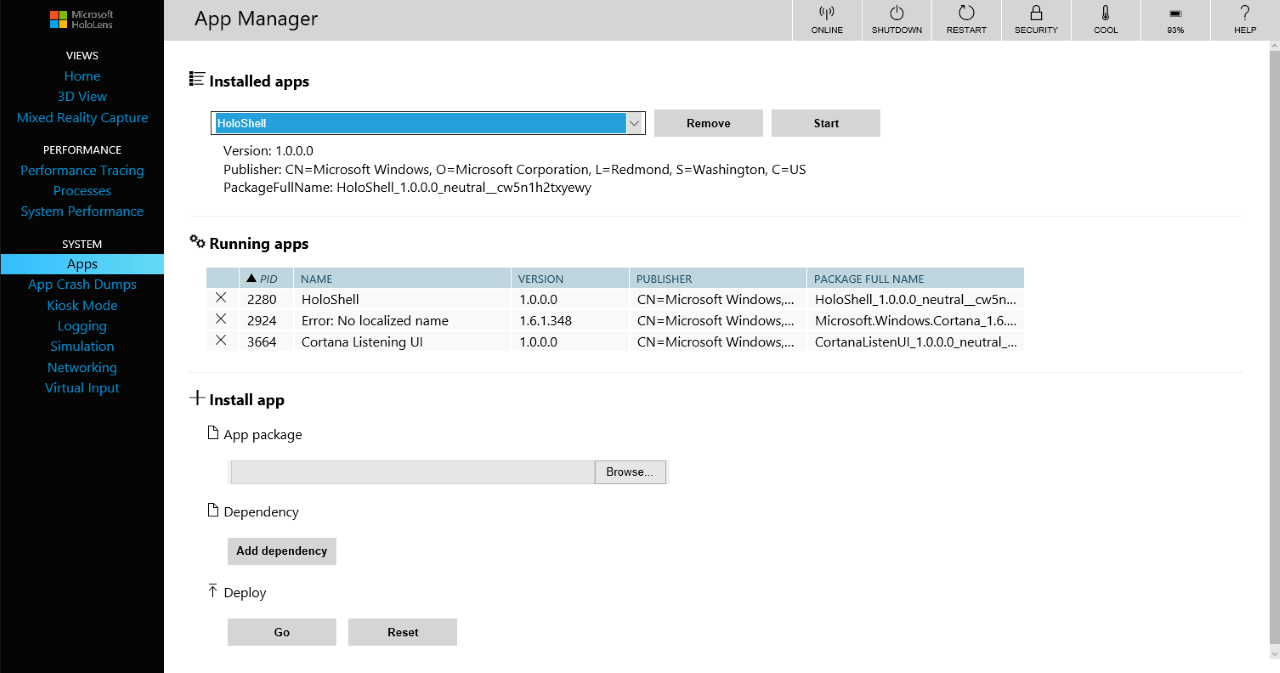Click the battery 93% indicator
The width and height of the screenshot is (1280, 673).
point(1175,14)
